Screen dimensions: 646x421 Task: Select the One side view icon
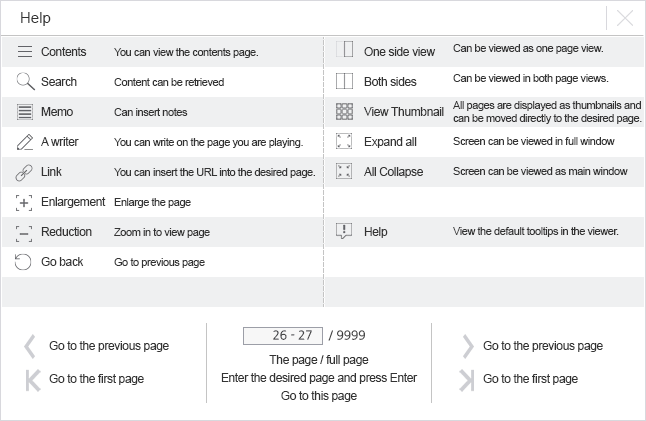[345, 50]
